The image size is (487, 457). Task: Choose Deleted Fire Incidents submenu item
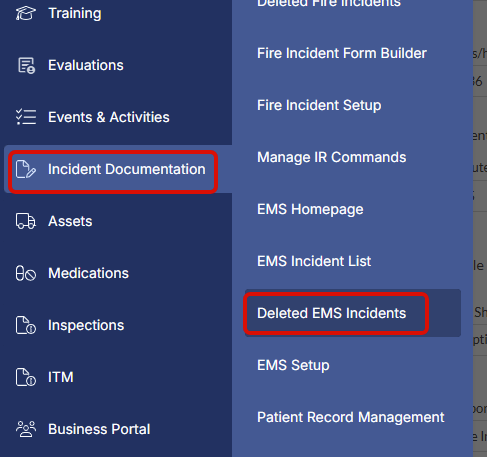(329, 3)
